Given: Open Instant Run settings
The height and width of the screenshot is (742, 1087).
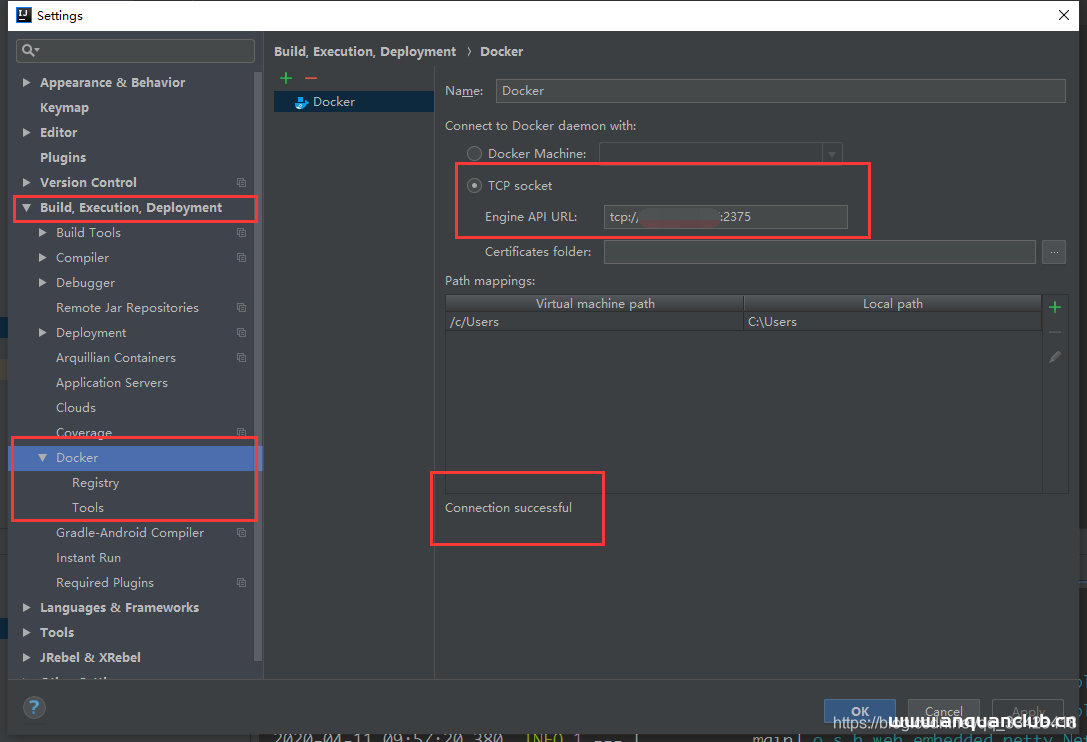Looking at the screenshot, I should [x=88, y=558].
